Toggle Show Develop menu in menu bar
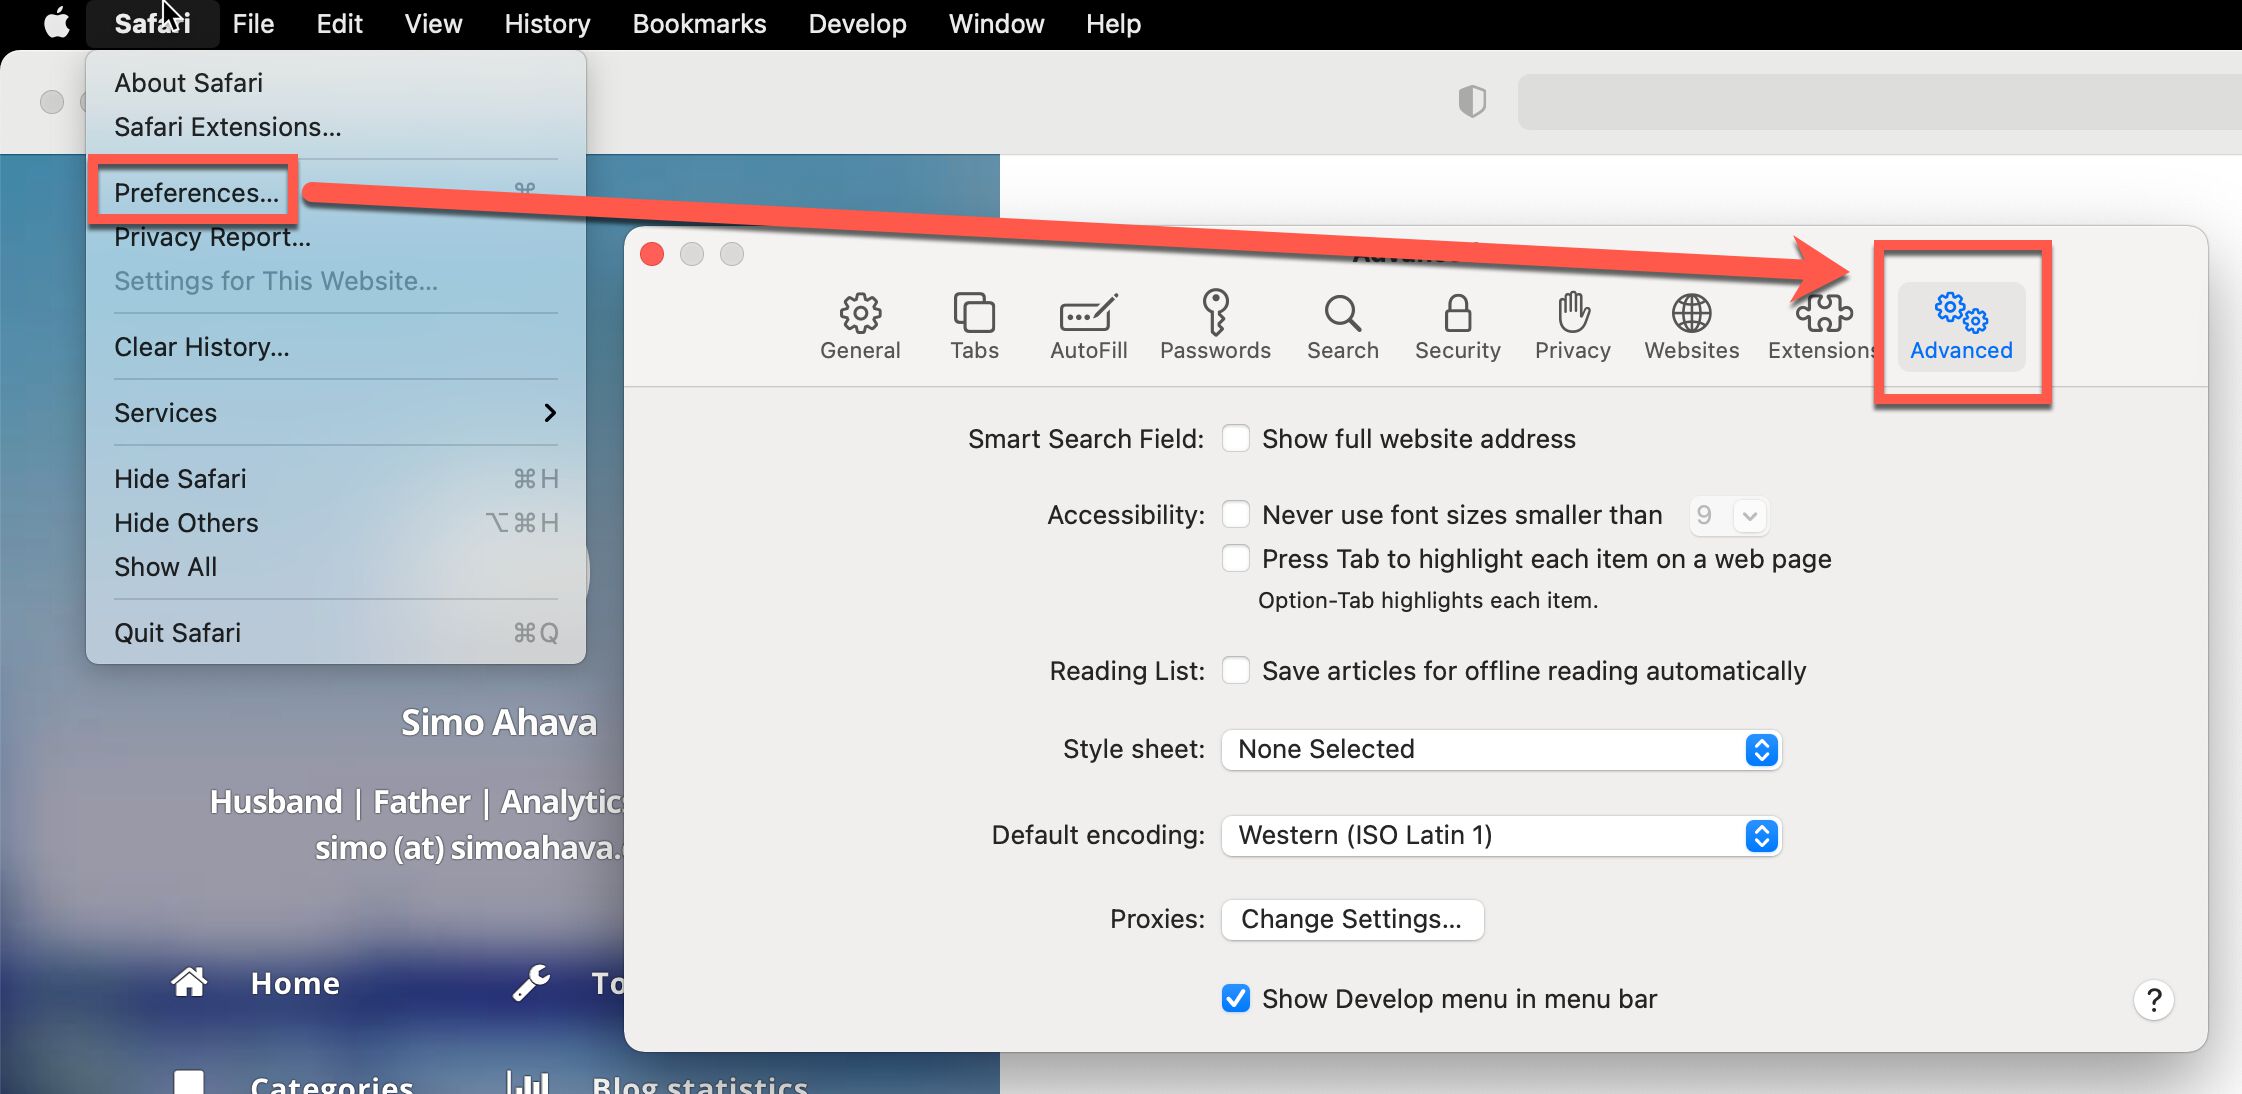 tap(1233, 998)
